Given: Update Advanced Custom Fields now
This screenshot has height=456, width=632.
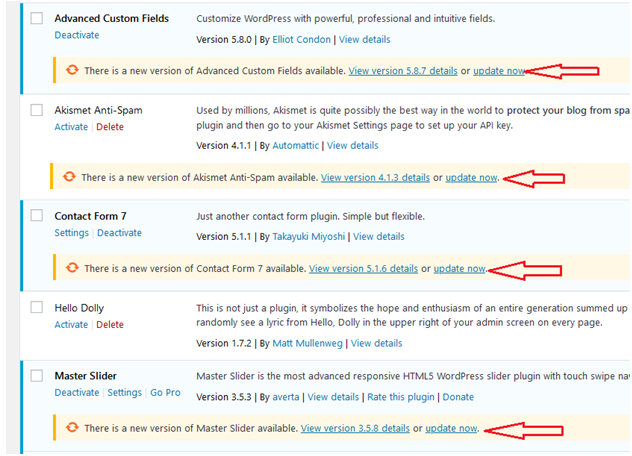Looking at the screenshot, I should pyautogui.click(x=499, y=71).
